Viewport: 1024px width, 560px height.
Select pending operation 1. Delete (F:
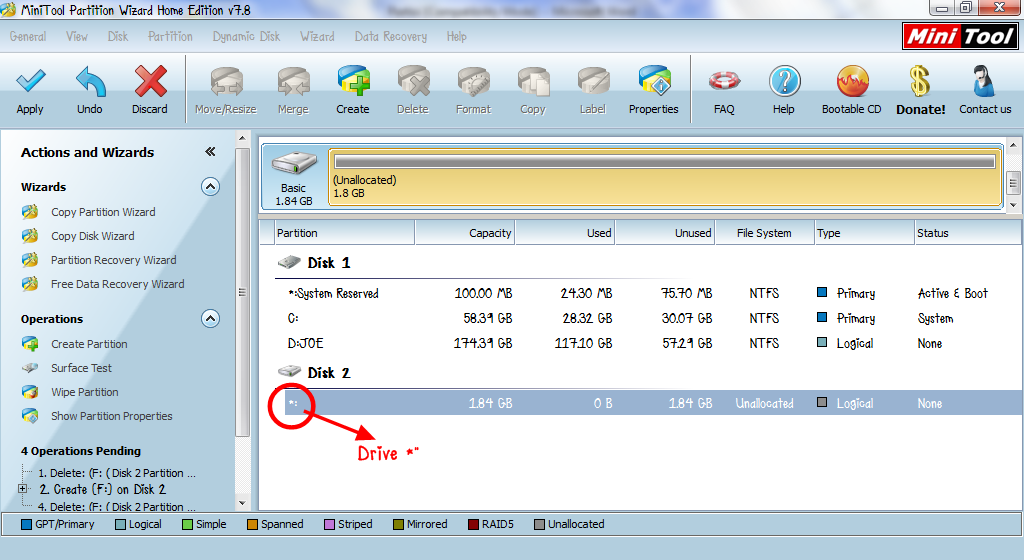[x=117, y=473]
